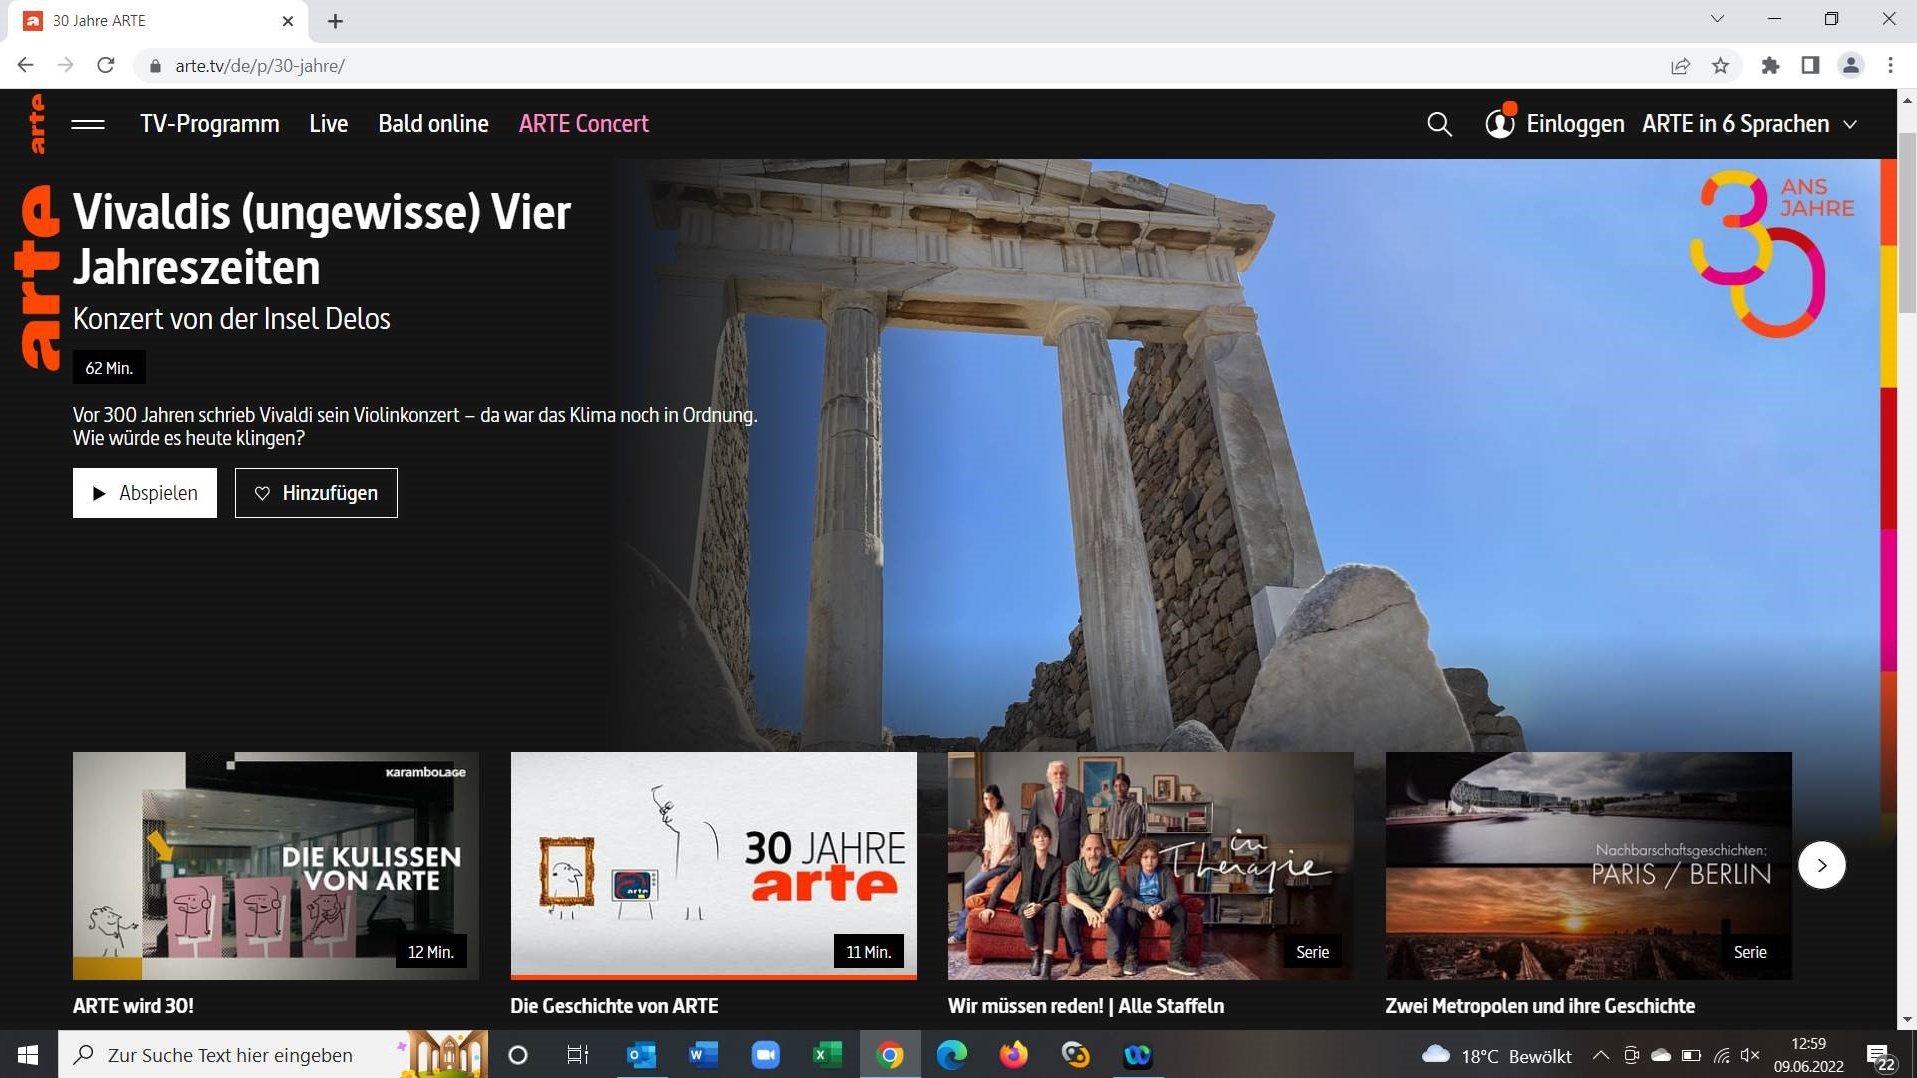Open Chrome extensions puzzle icon
The width and height of the screenshot is (1917, 1078).
(1770, 66)
